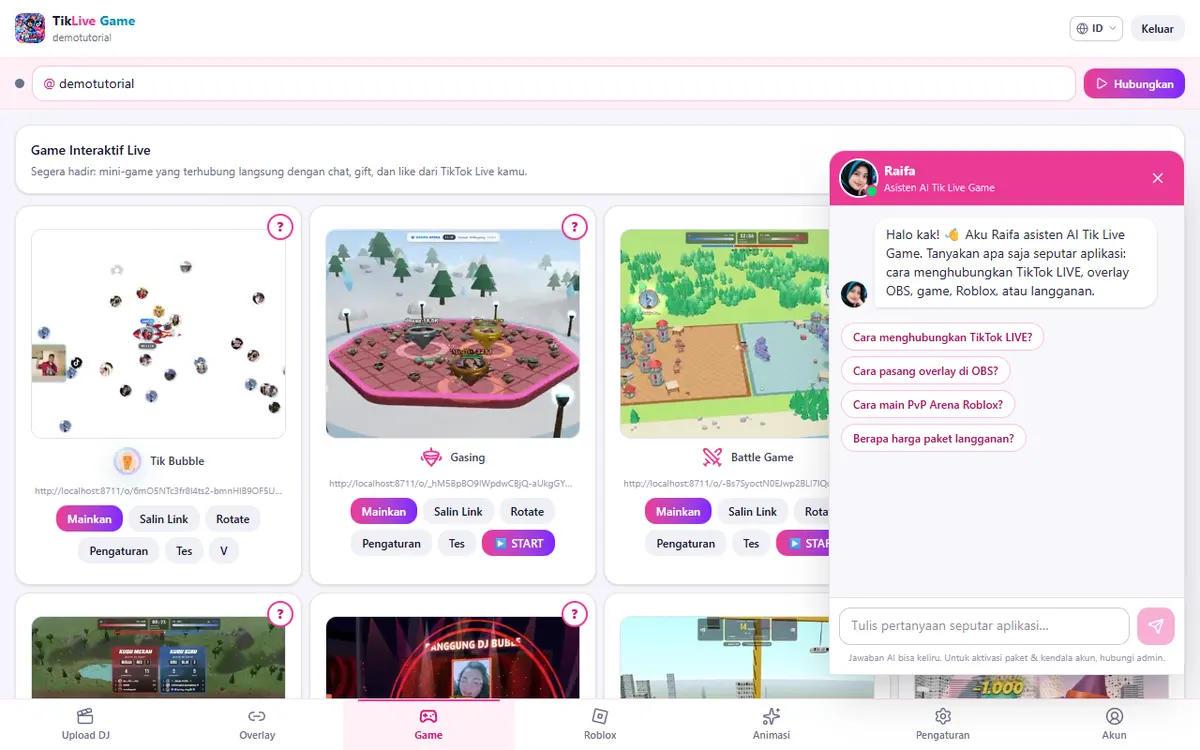Click Mainkan under Tik Bubble
The height and width of the screenshot is (750, 1200).
(x=90, y=519)
